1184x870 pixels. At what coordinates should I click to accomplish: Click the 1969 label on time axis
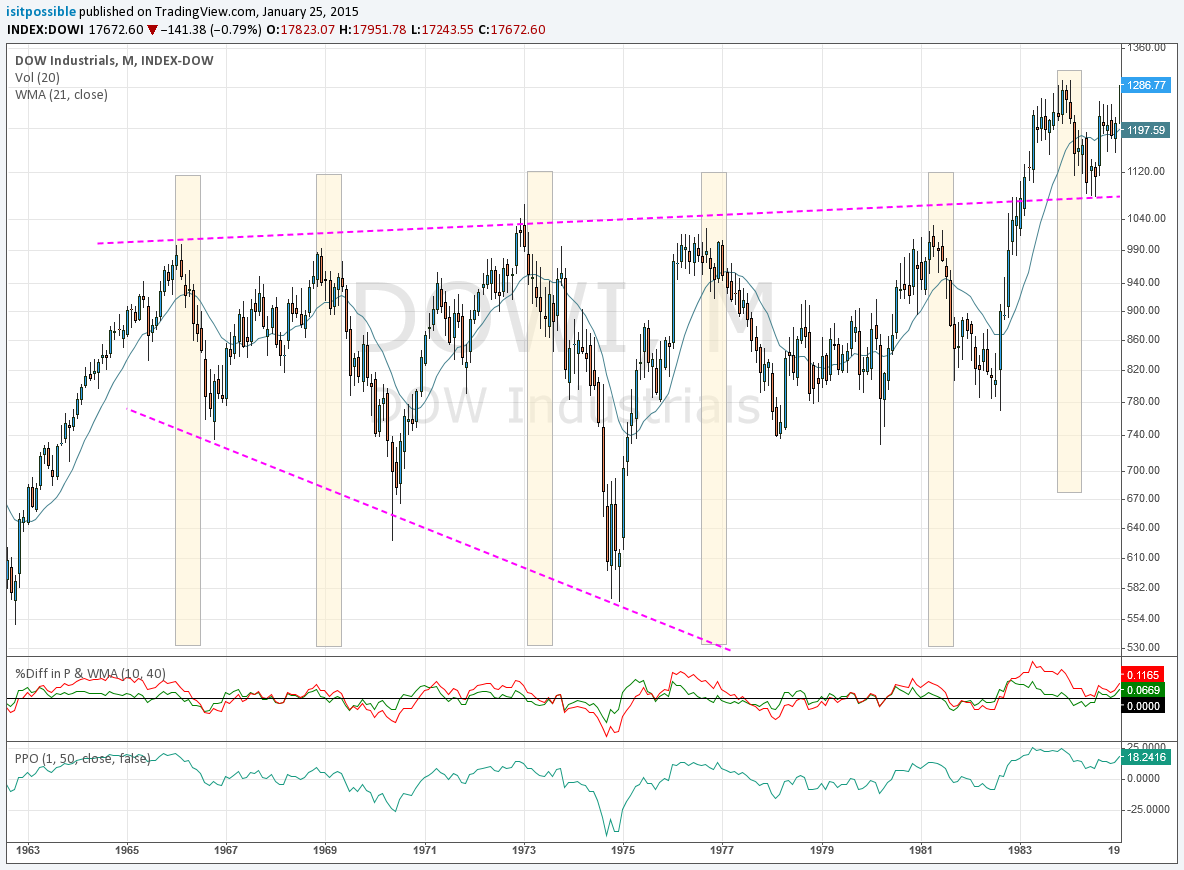click(x=325, y=850)
